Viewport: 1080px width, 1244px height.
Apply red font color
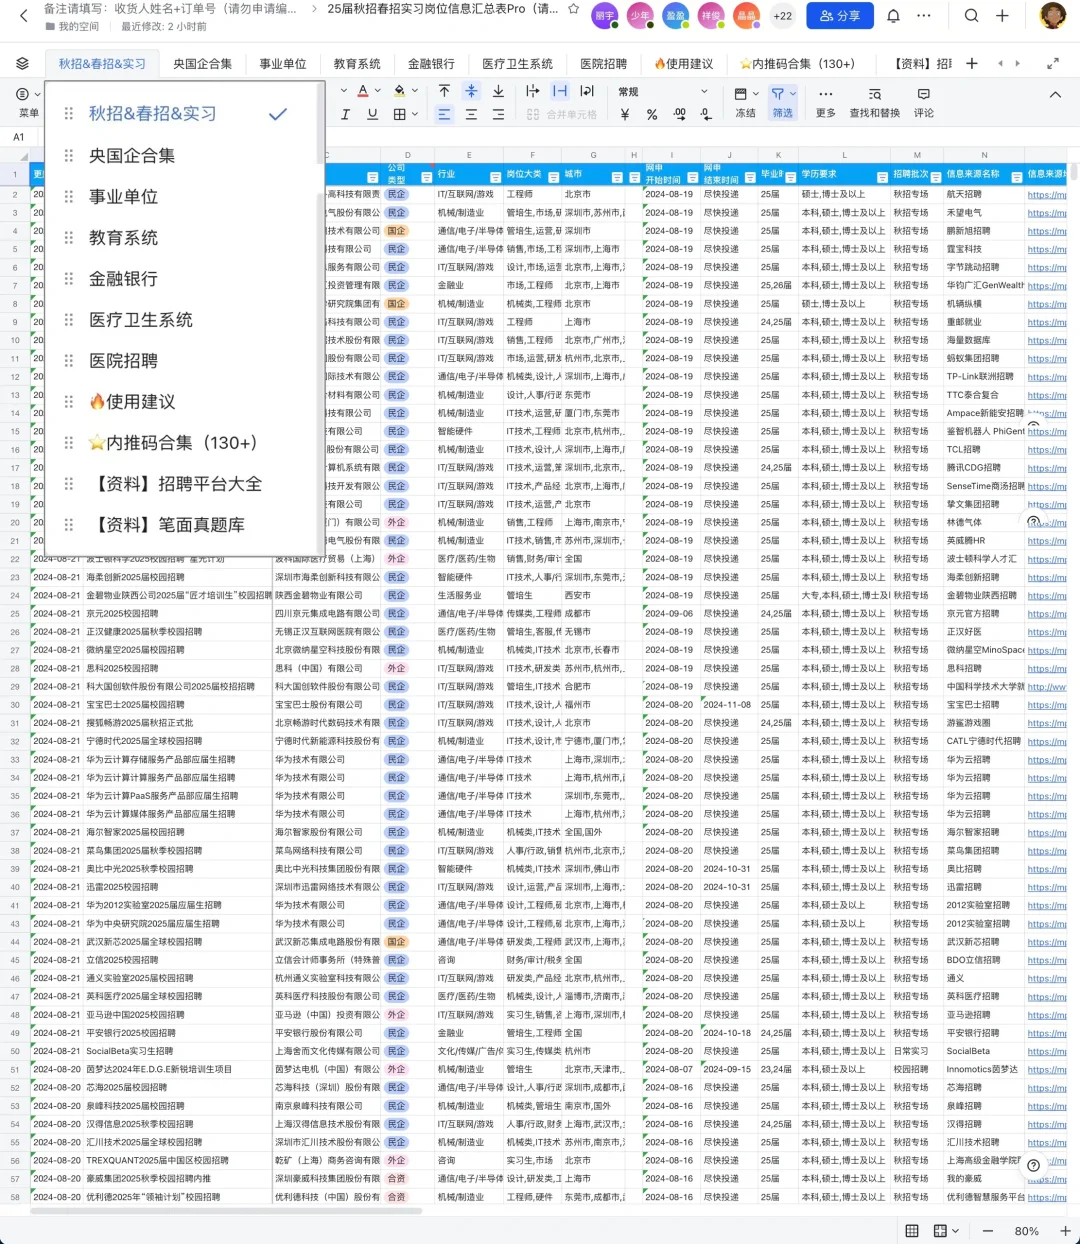point(363,91)
